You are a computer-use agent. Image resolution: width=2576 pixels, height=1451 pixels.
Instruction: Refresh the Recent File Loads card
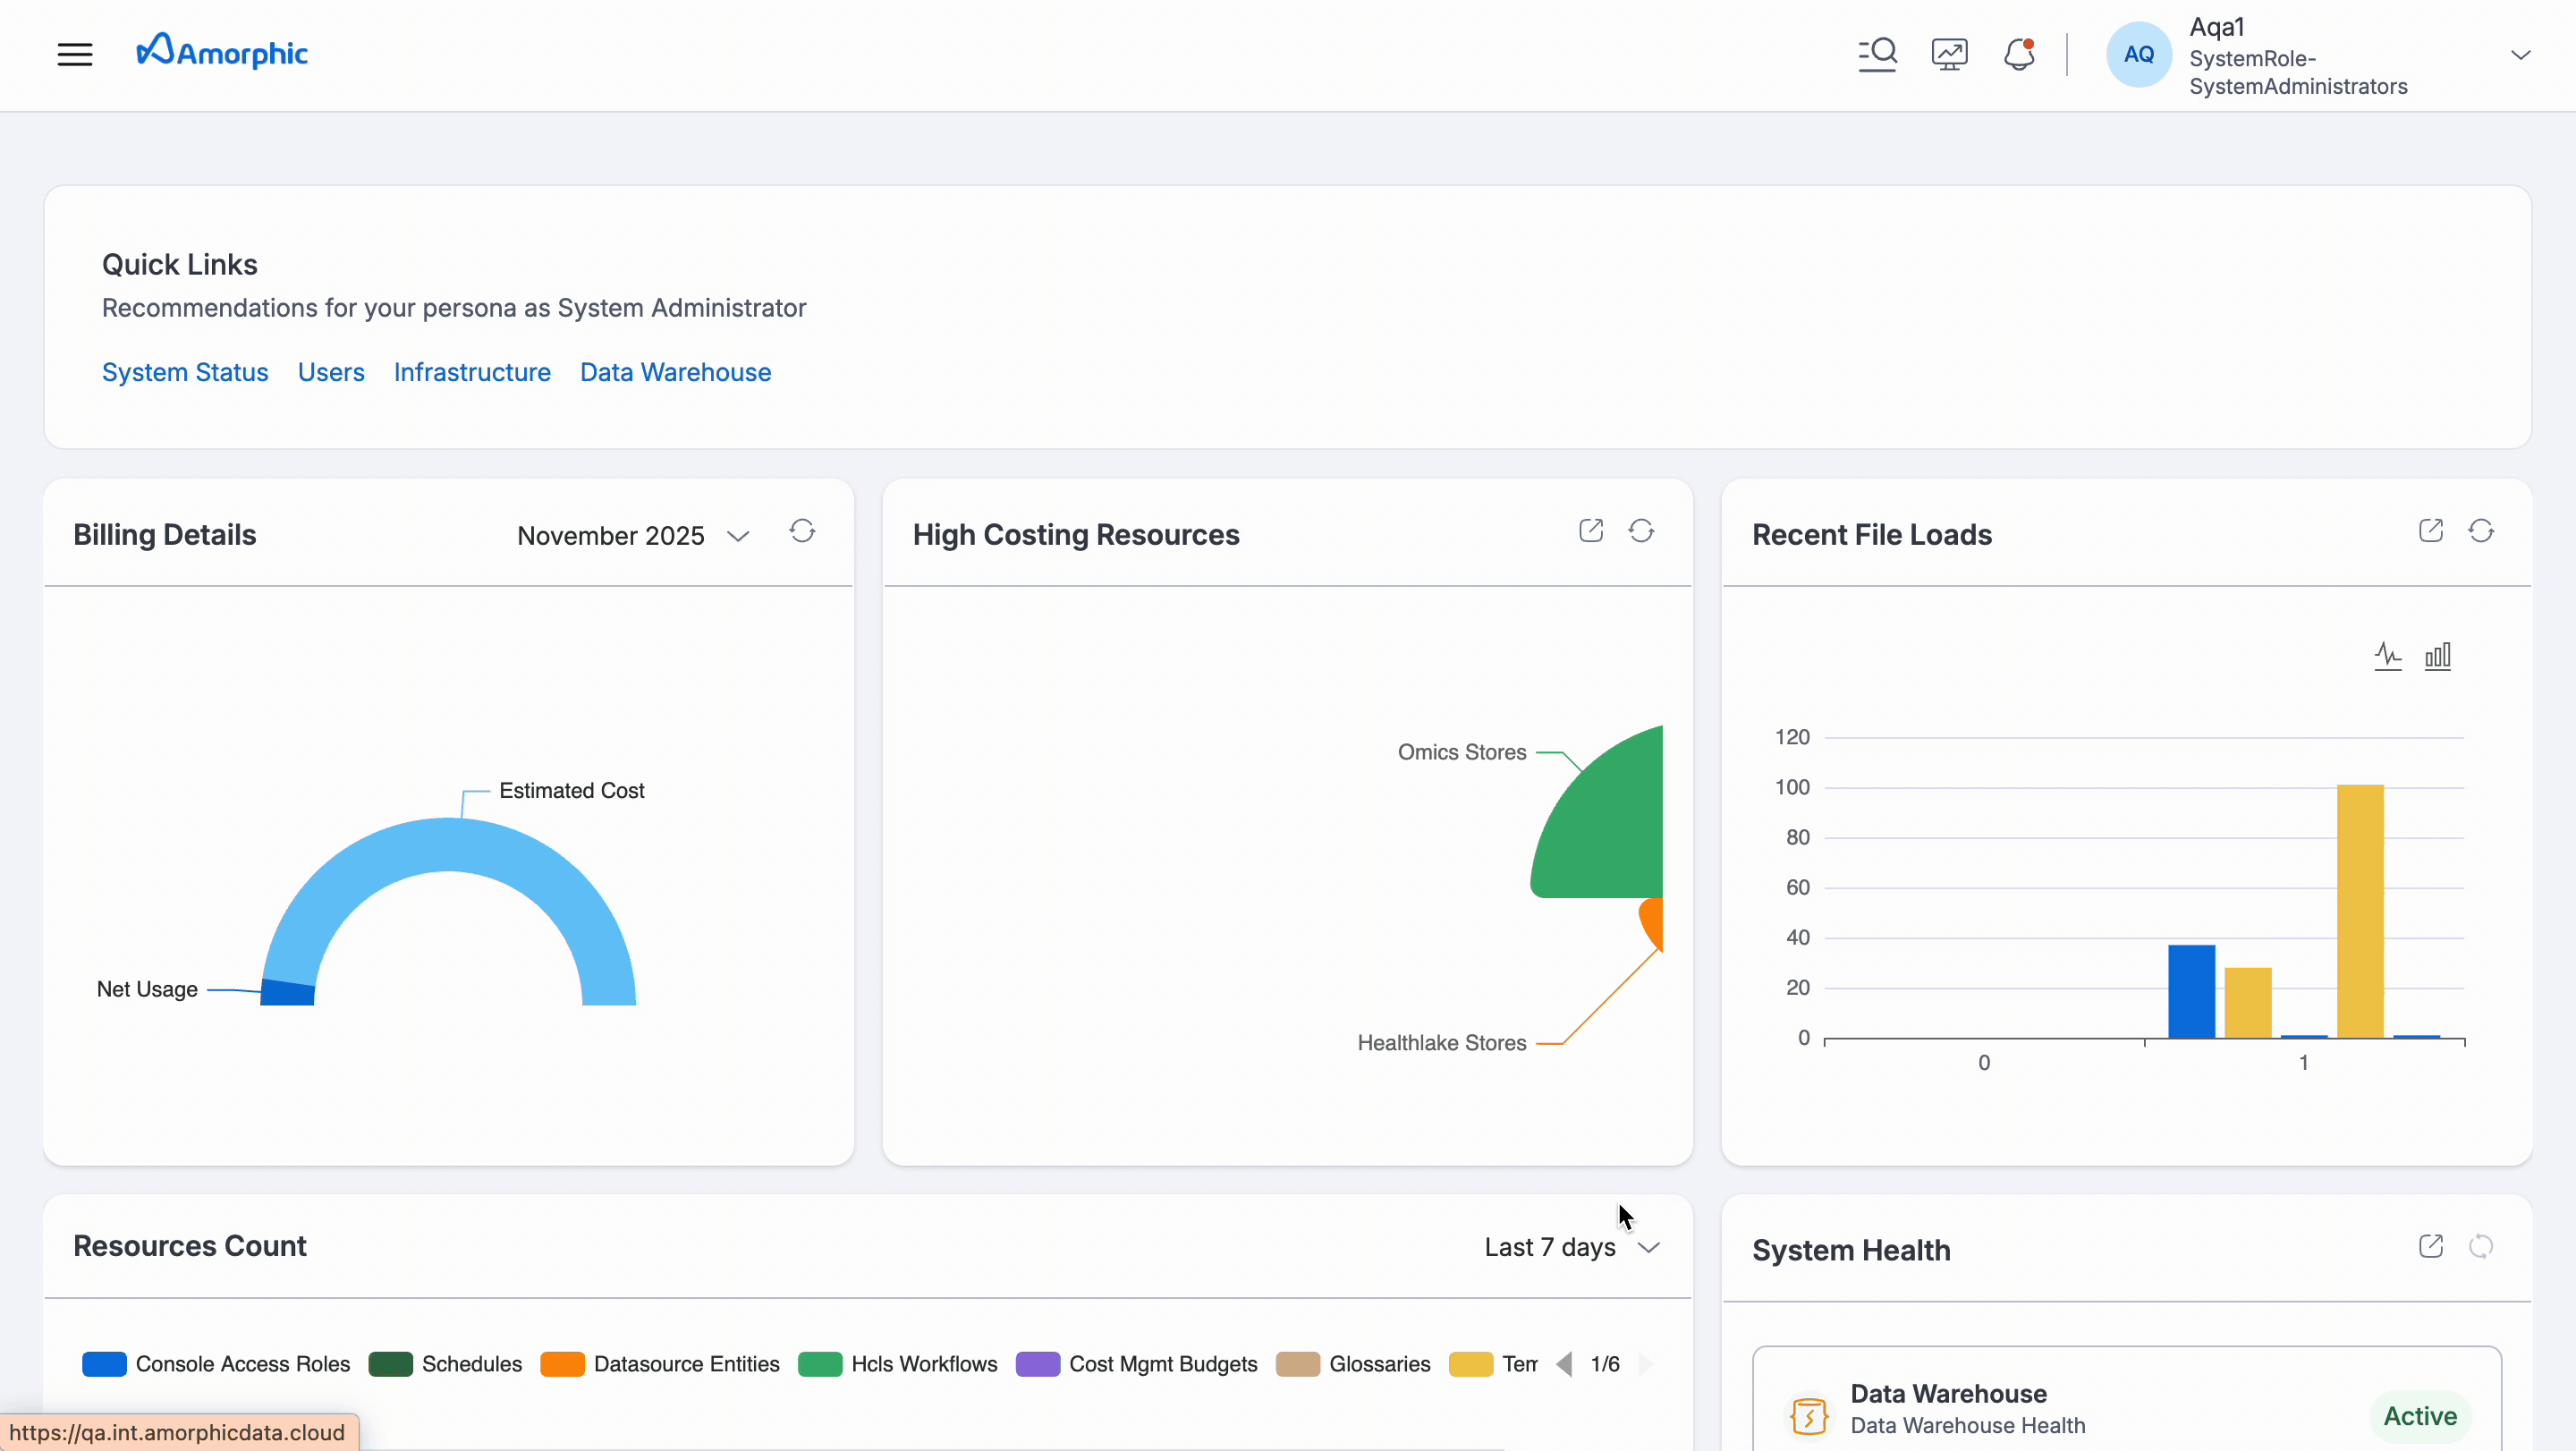pyautogui.click(x=2481, y=531)
